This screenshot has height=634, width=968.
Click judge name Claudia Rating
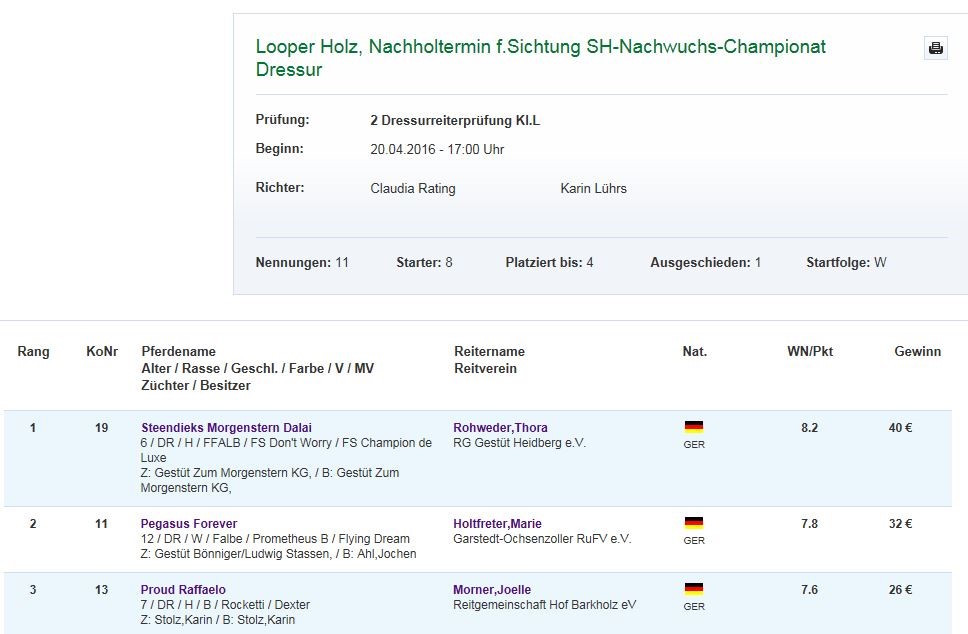(412, 188)
